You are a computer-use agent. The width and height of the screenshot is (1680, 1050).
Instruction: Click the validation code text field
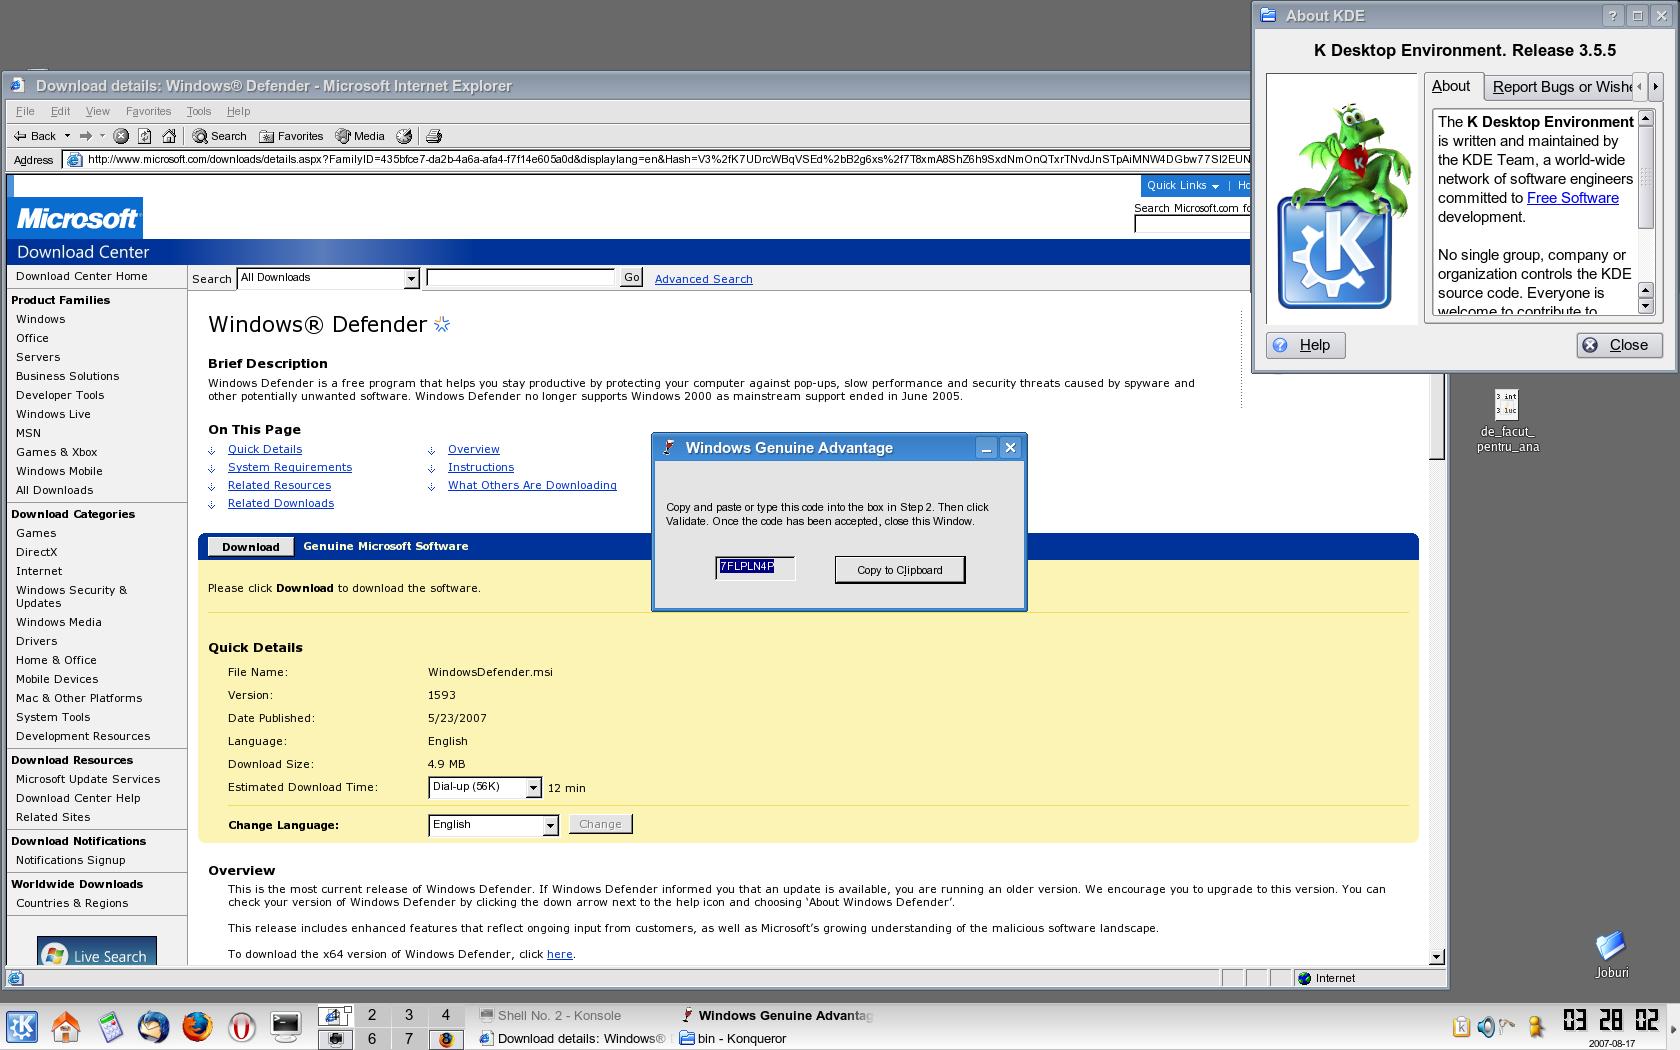[x=755, y=567]
